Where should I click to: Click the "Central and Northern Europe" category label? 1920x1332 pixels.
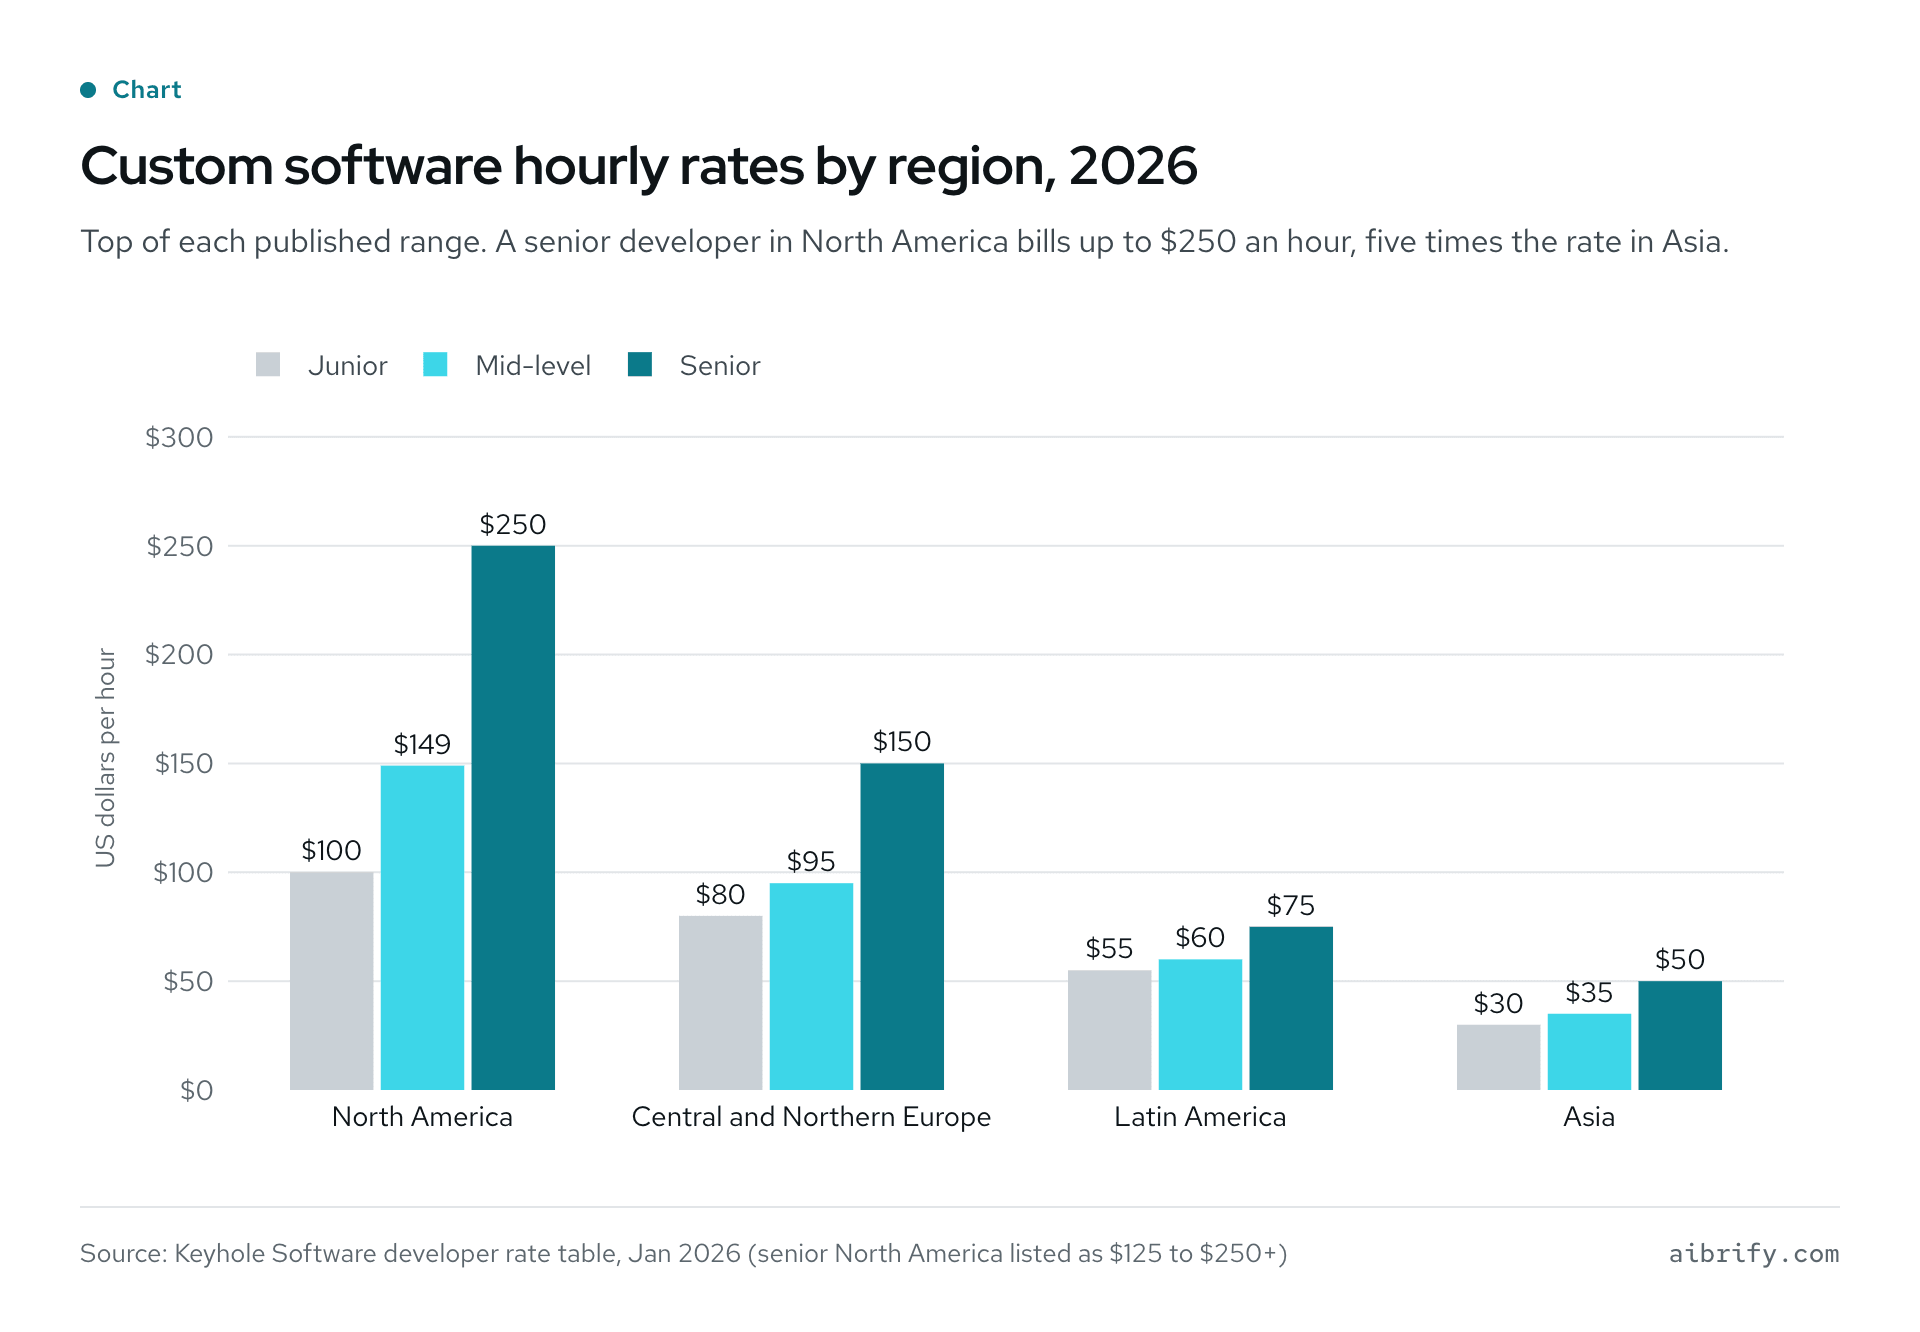tap(811, 1117)
